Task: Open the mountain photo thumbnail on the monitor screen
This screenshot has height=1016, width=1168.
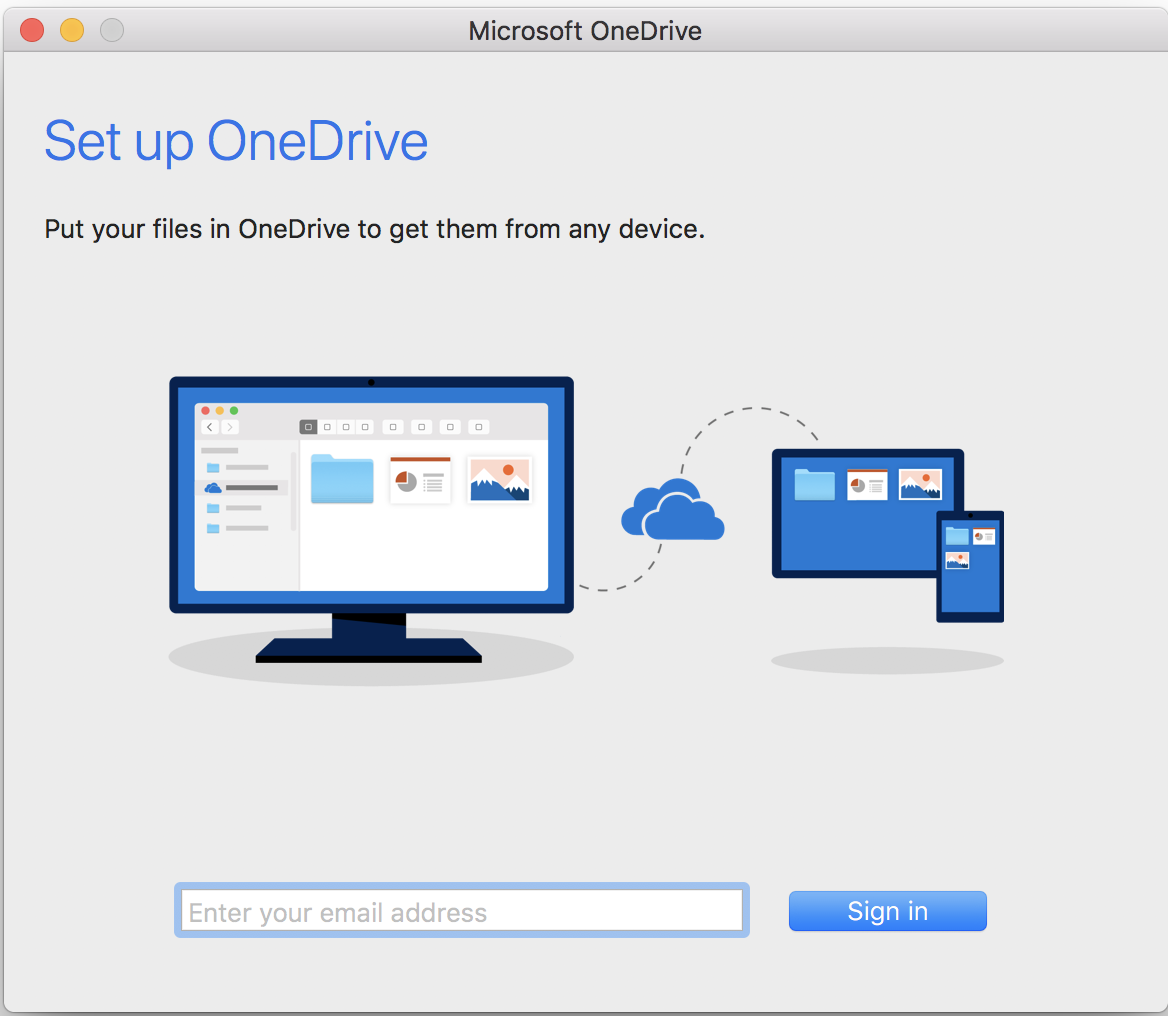Action: (499, 479)
